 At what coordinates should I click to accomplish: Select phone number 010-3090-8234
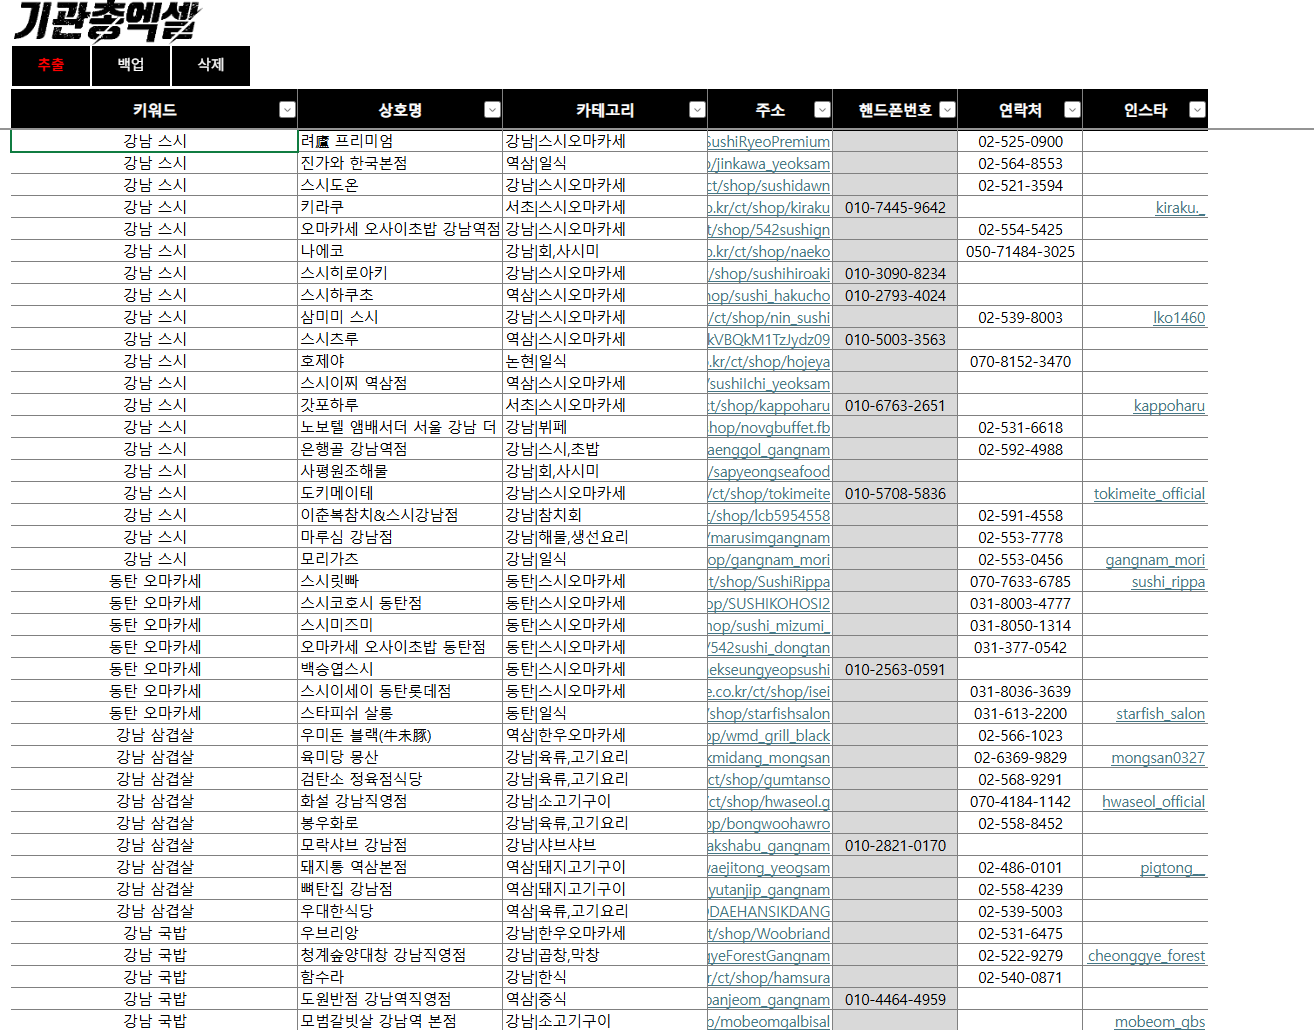pyautogui.click(x=895, y=274)
